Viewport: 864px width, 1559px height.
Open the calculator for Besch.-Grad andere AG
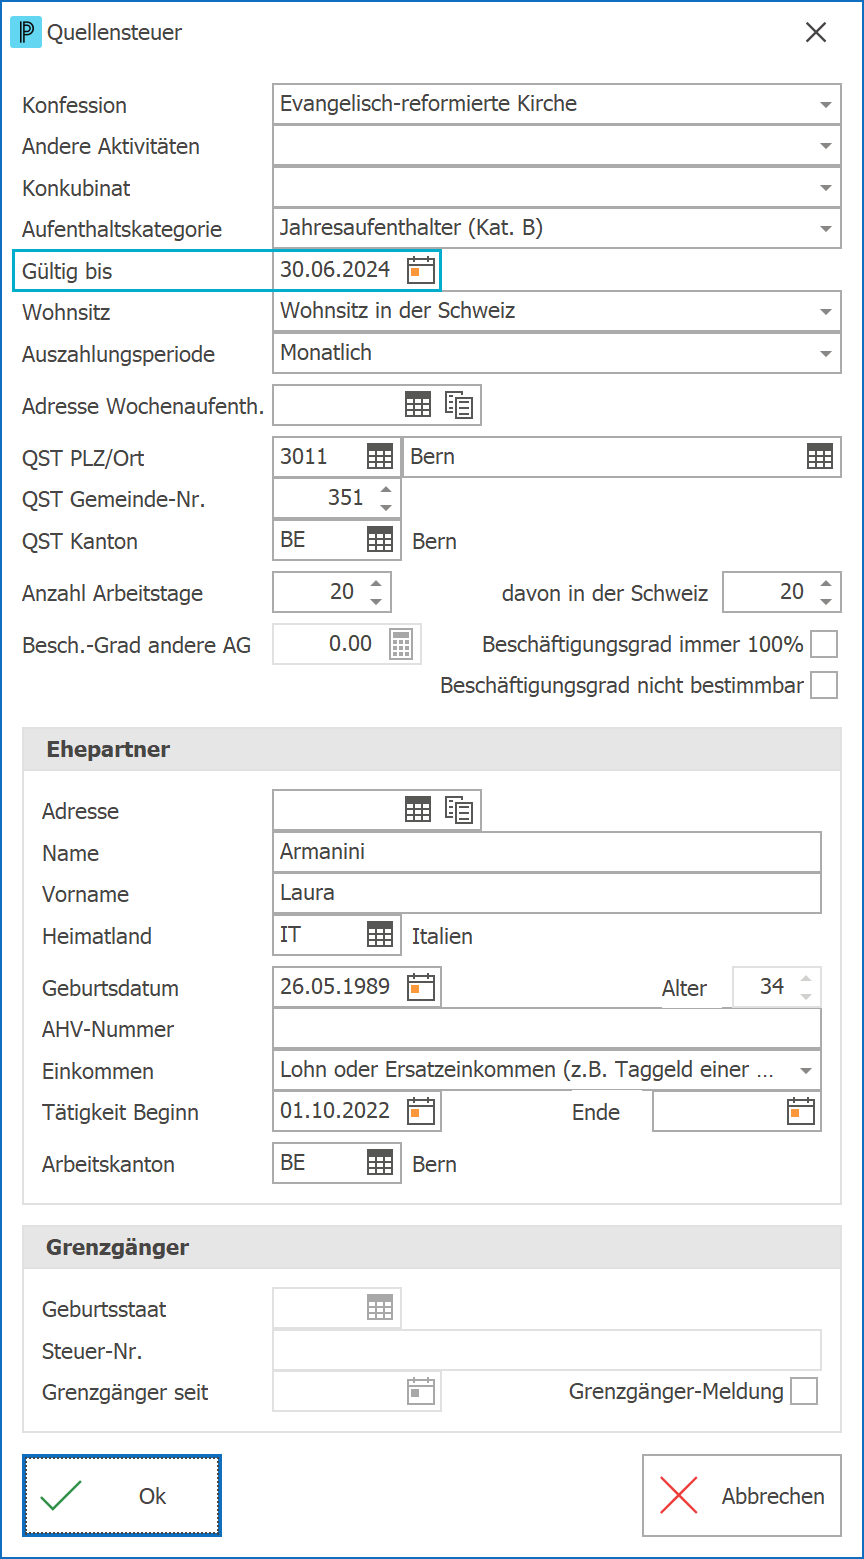pos(401,644)
